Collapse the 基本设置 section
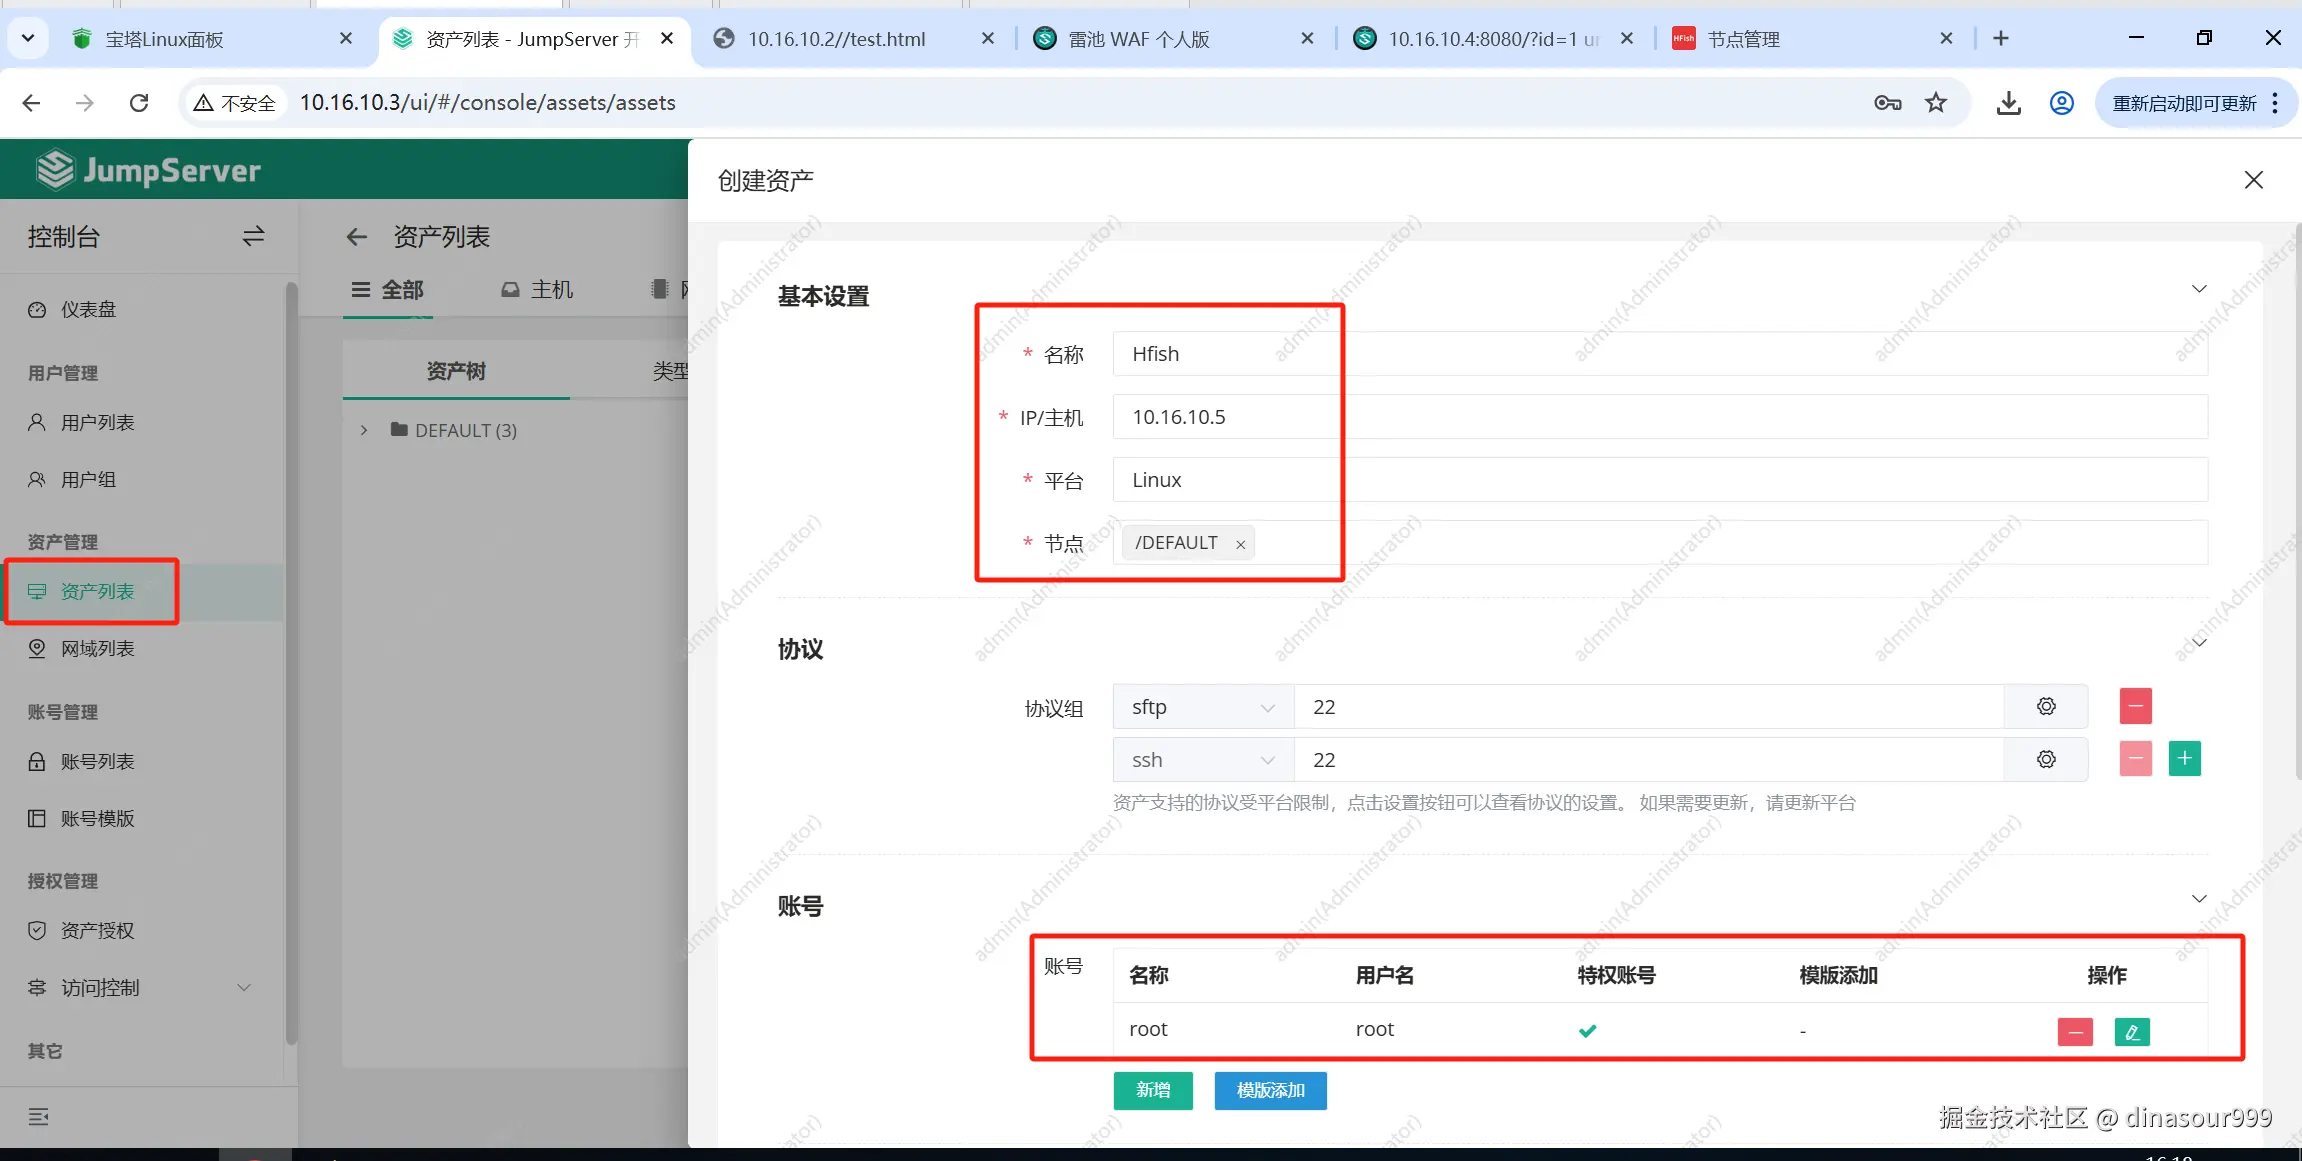 (x=2199, y=289)
